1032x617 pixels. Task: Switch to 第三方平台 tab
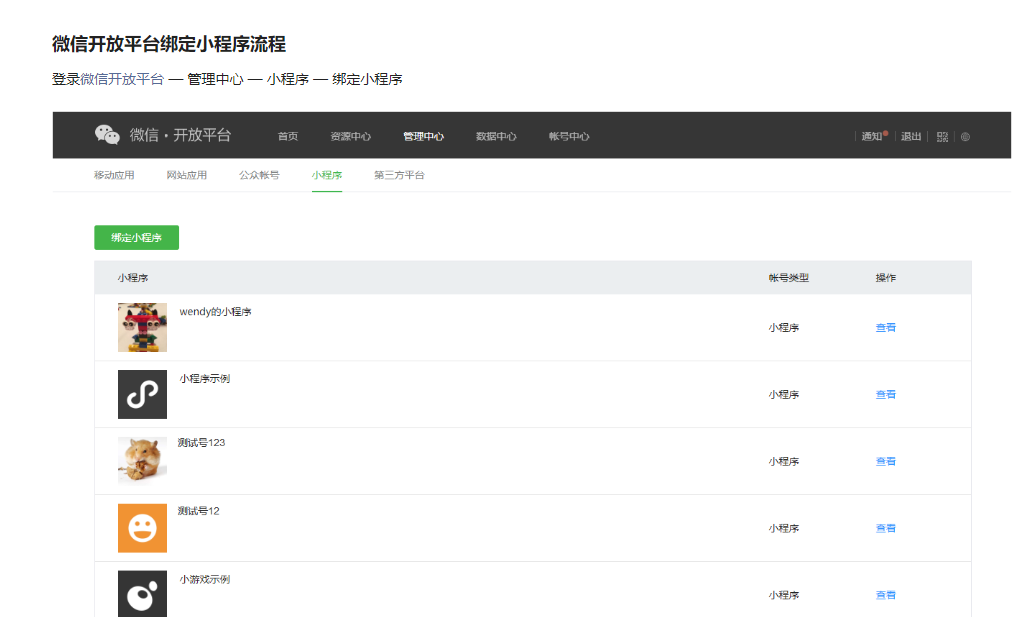(x=399, y=175)
